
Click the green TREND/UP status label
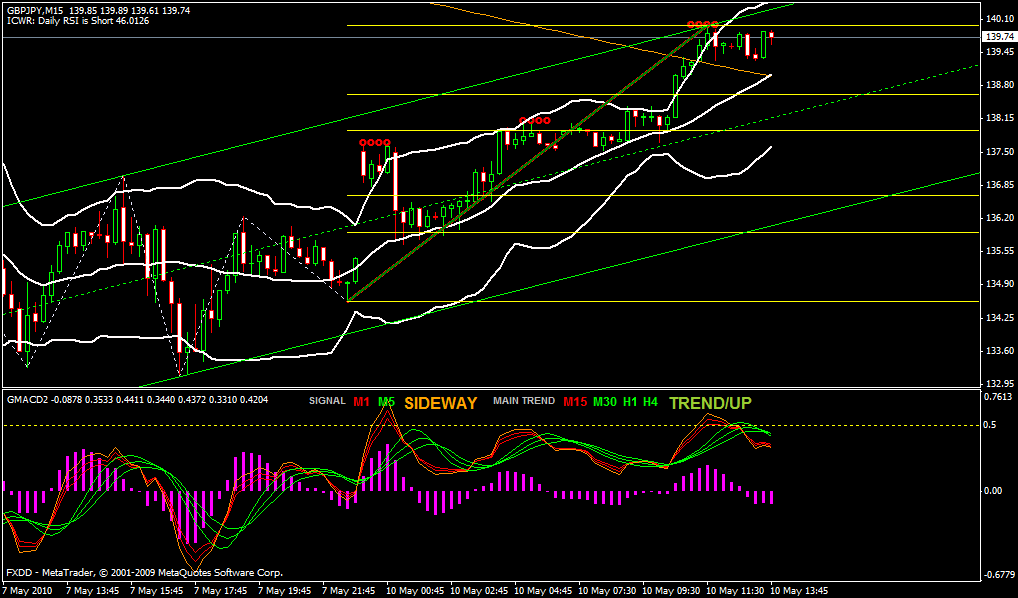[x=710, y=403]
